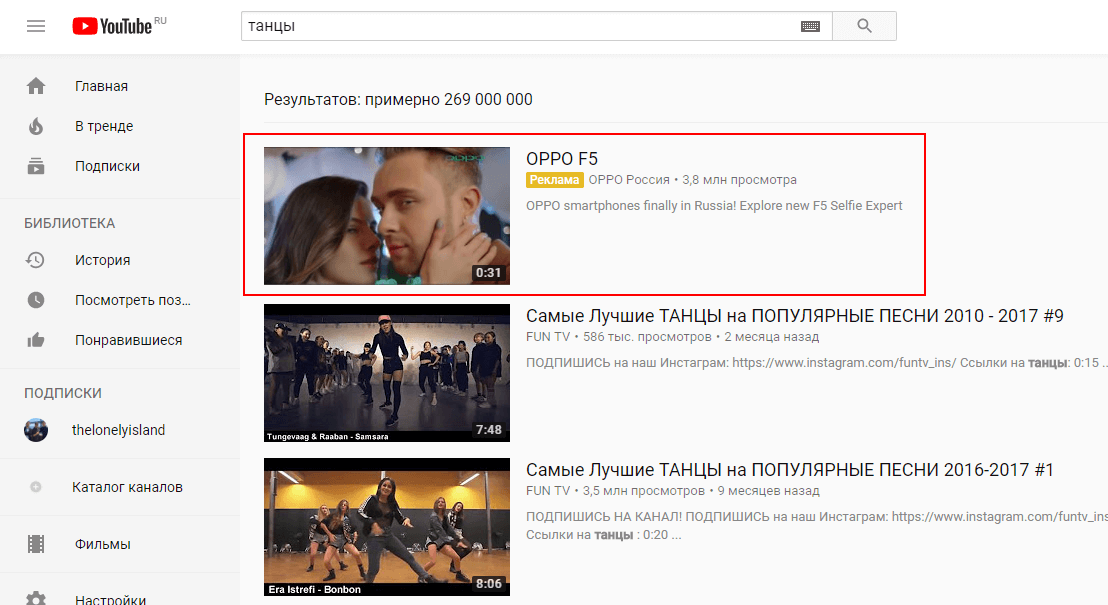Open video titled ТАНЦЫ 2010 - 2017 #9
The height and width of the screenshot is (605, 1108).
pos(794,316)
